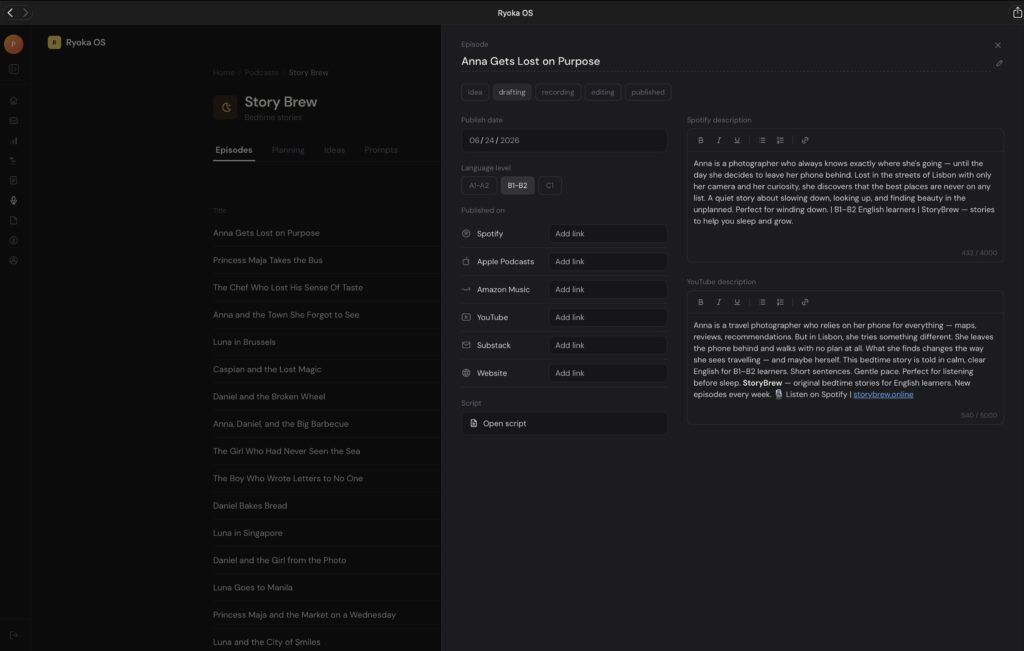Apply bold in Spotify description toolbar
1024x651 pixels.
coord(701,140)
